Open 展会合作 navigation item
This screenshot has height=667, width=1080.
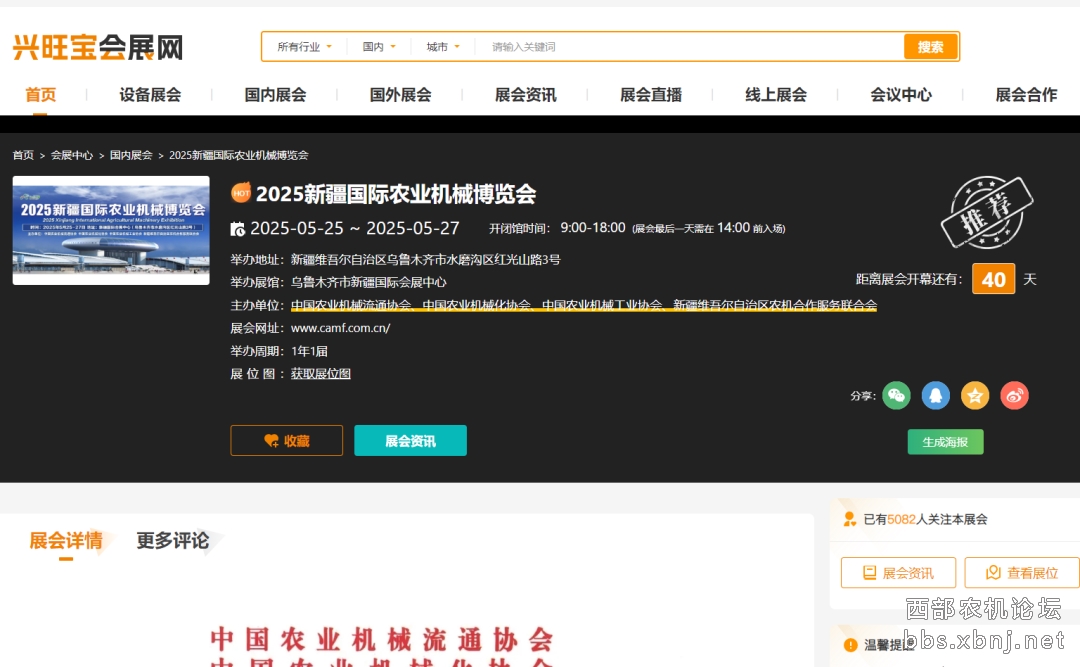(1026, 95)
